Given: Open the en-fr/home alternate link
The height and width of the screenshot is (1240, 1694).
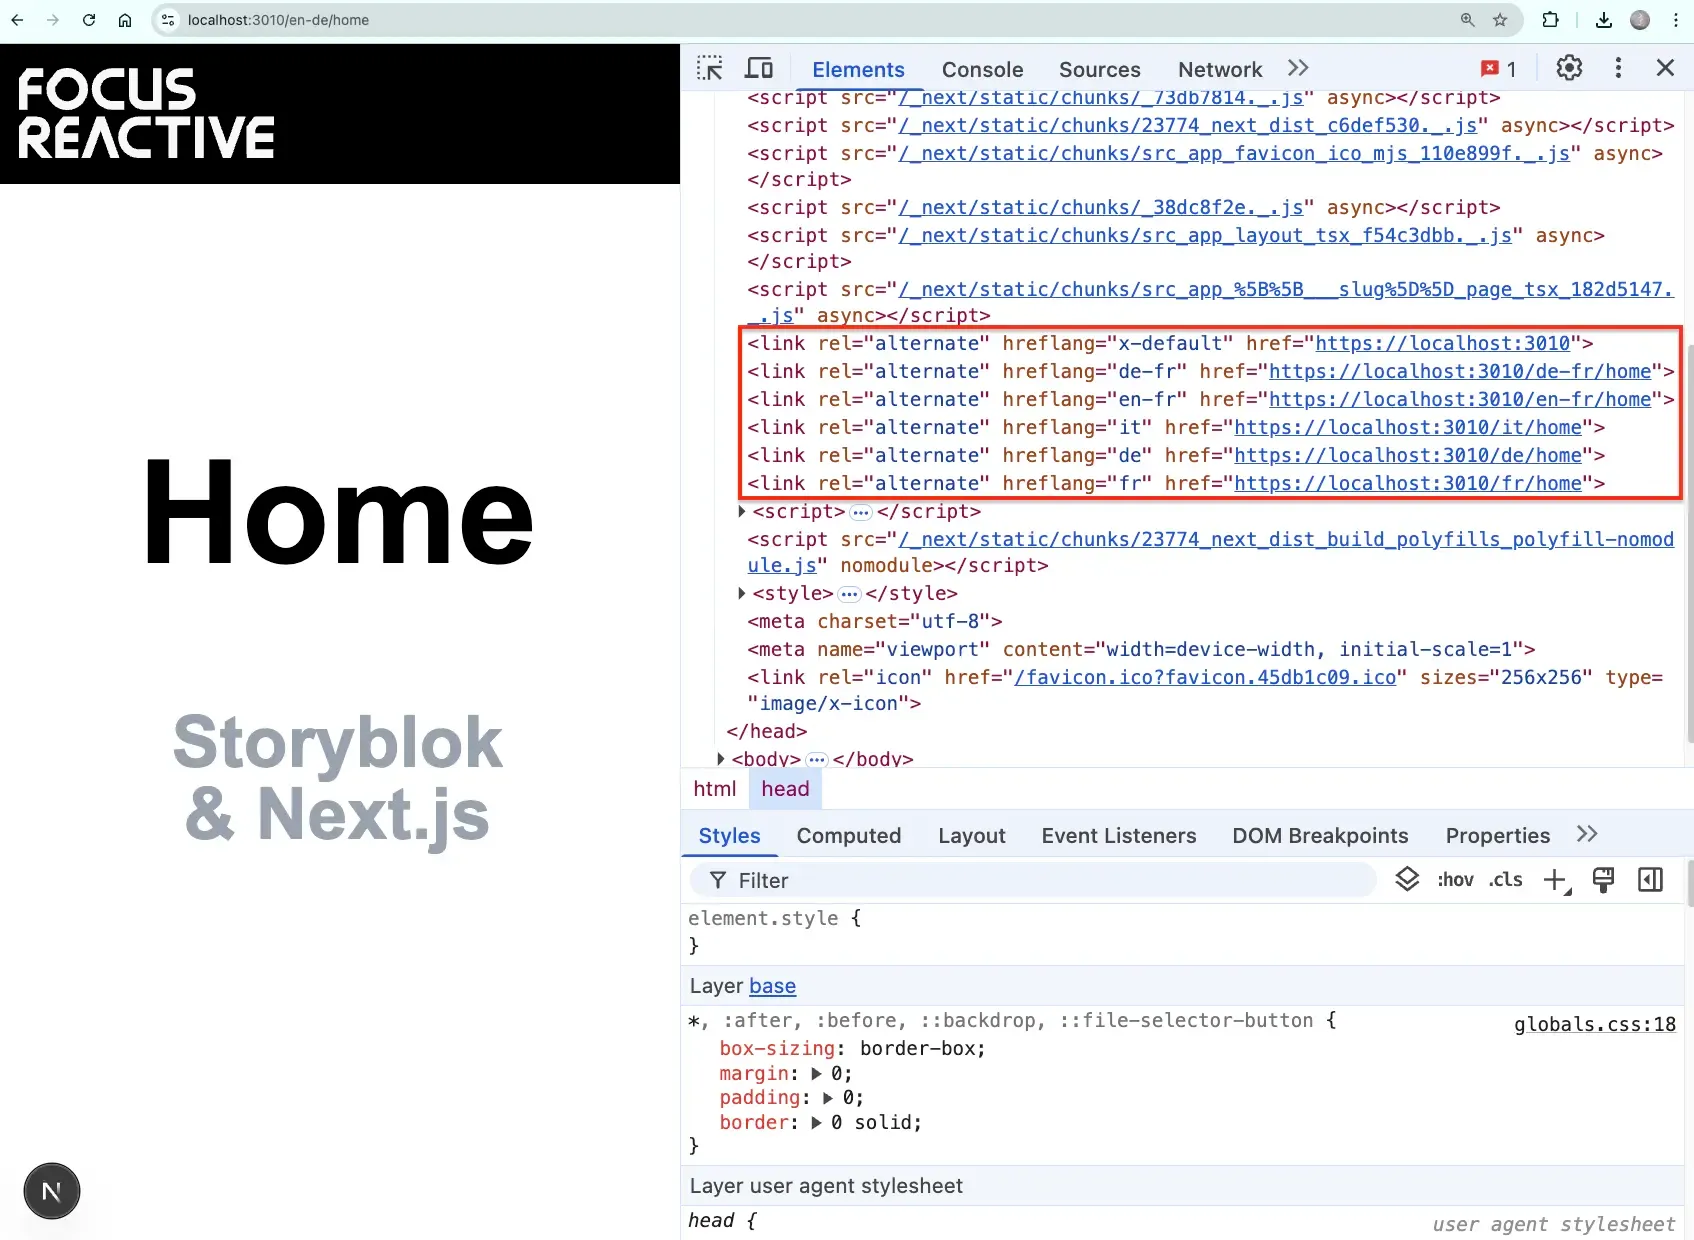Looking at the screenshot, I should [x=1460, y=399].
